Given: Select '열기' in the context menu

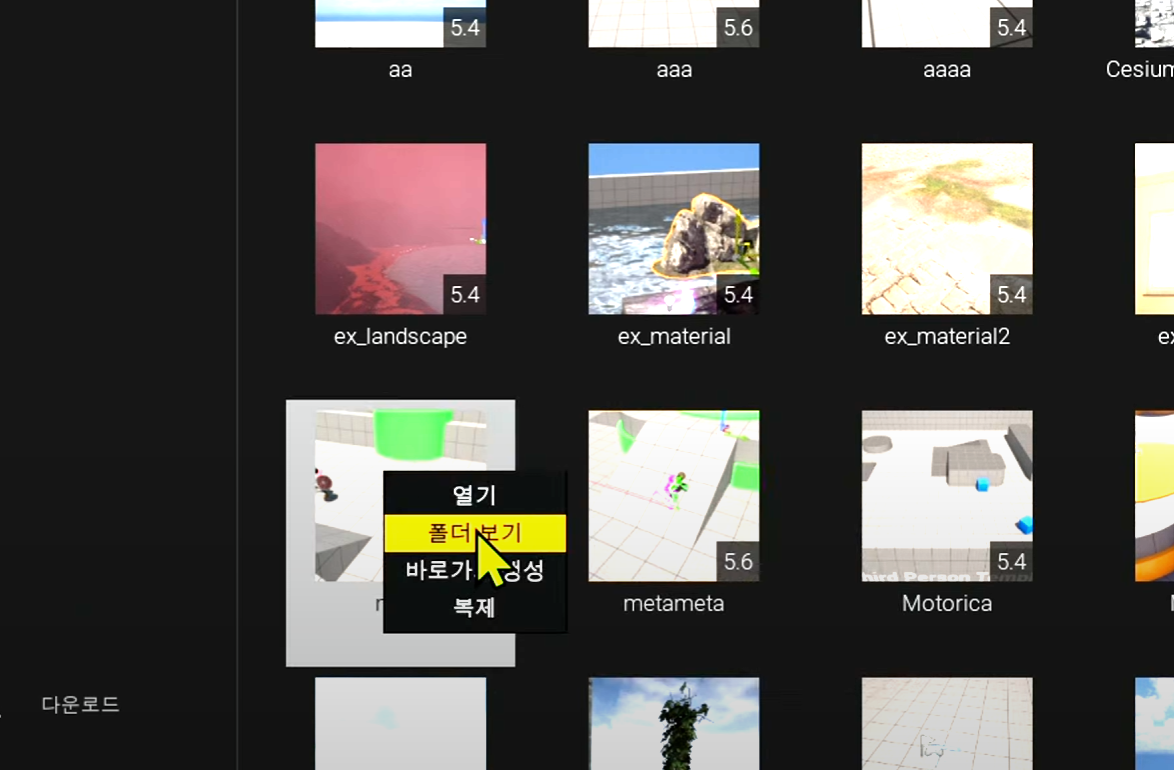Looking at the screenshot, I should pyautogui.click(x=475, y=495).
